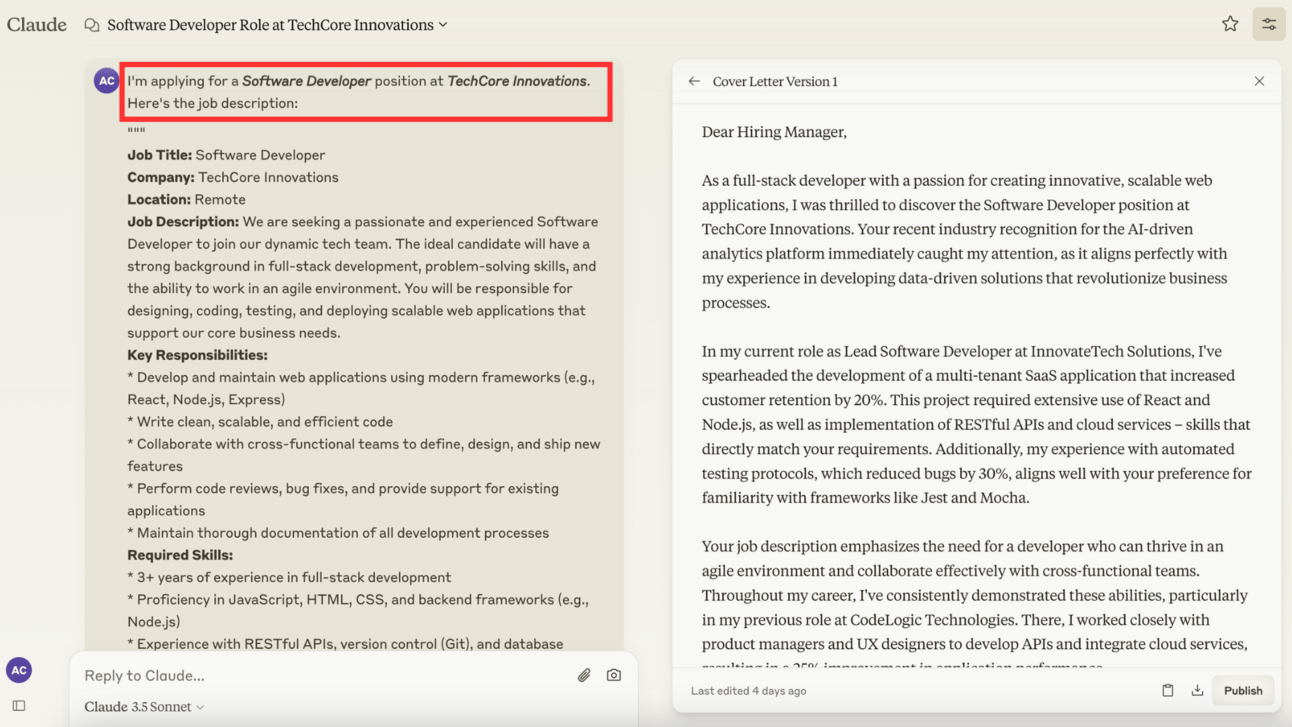This screenshot has height=727, width=1292.
Task: Open the chat controls sliders icon
Action: click(x=1269, y=24)
